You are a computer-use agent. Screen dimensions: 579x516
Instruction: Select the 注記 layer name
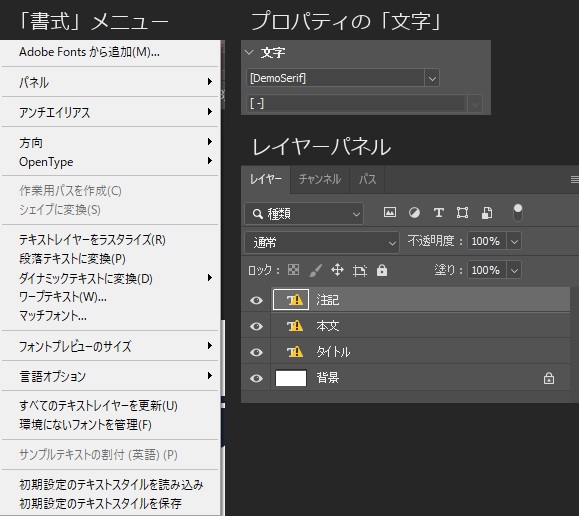click(328, 300)
